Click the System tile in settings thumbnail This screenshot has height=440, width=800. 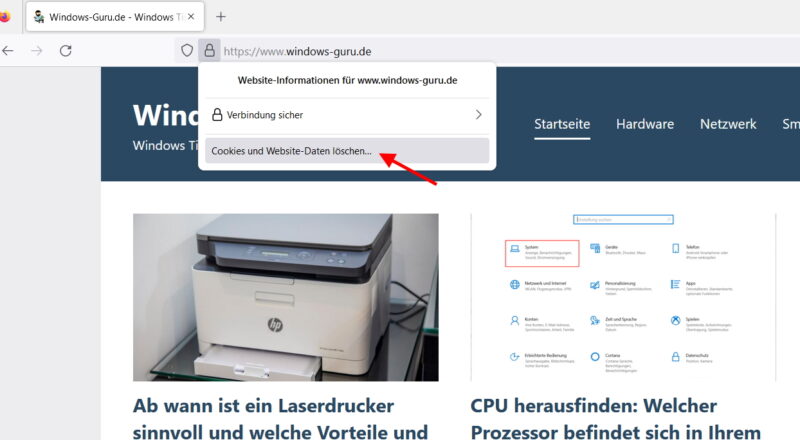tap(542, 253)
